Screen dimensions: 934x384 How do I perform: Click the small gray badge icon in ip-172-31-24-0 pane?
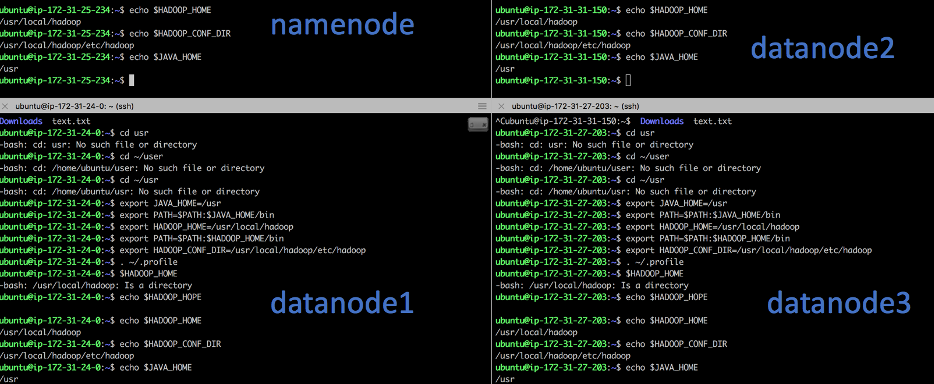(x=478, y=124)
